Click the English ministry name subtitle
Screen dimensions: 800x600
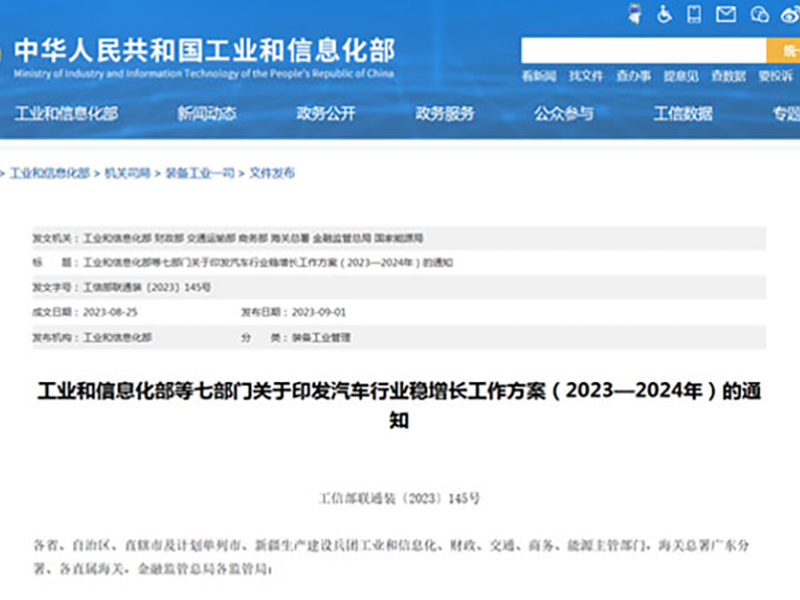[204, 73]
